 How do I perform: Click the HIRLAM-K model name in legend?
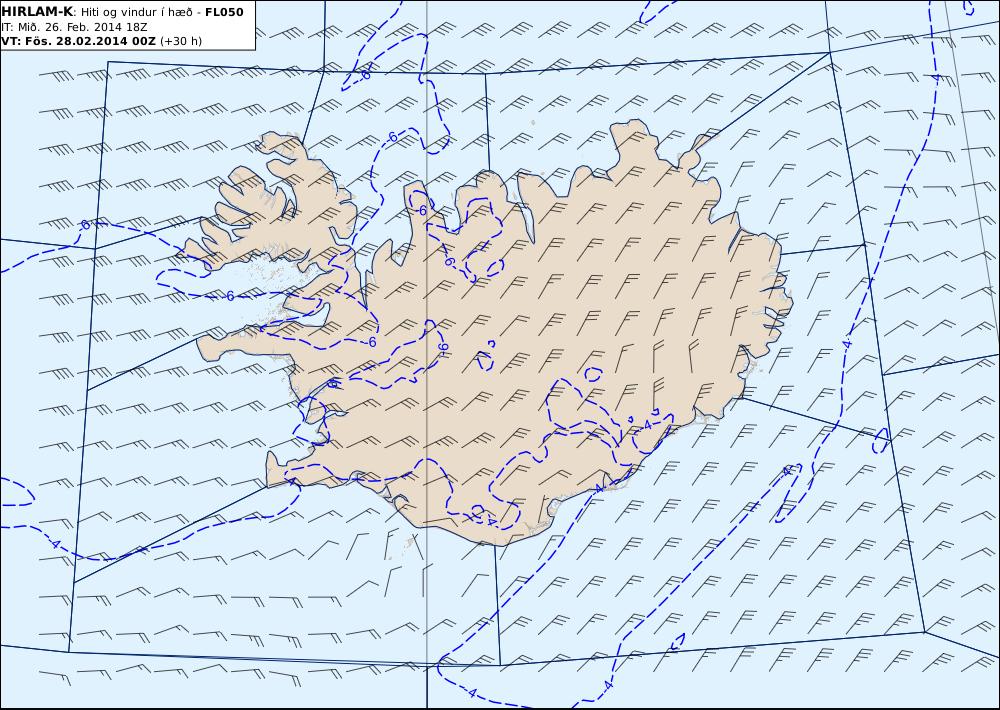pos(38,12)
